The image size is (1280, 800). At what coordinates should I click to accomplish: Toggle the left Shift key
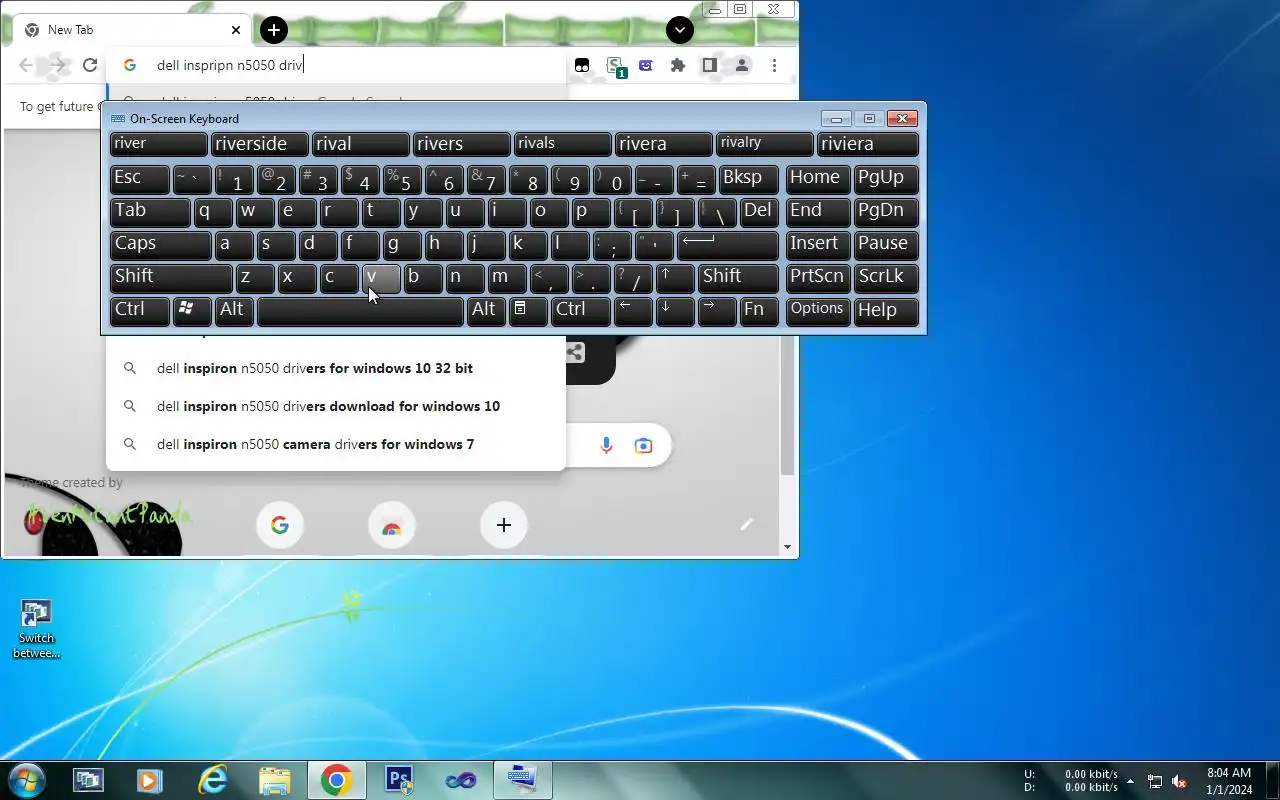tap(171, 278)
